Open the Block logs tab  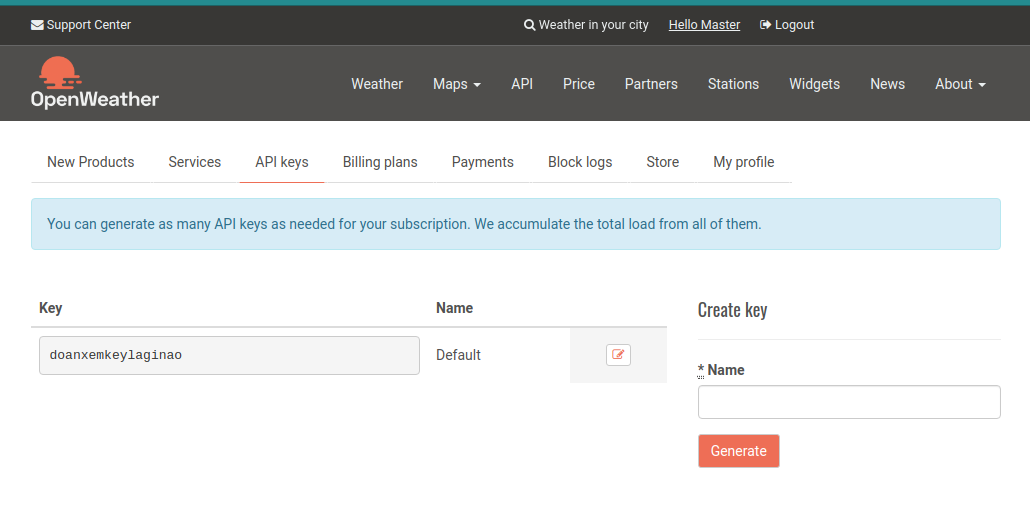pos(580,162)
